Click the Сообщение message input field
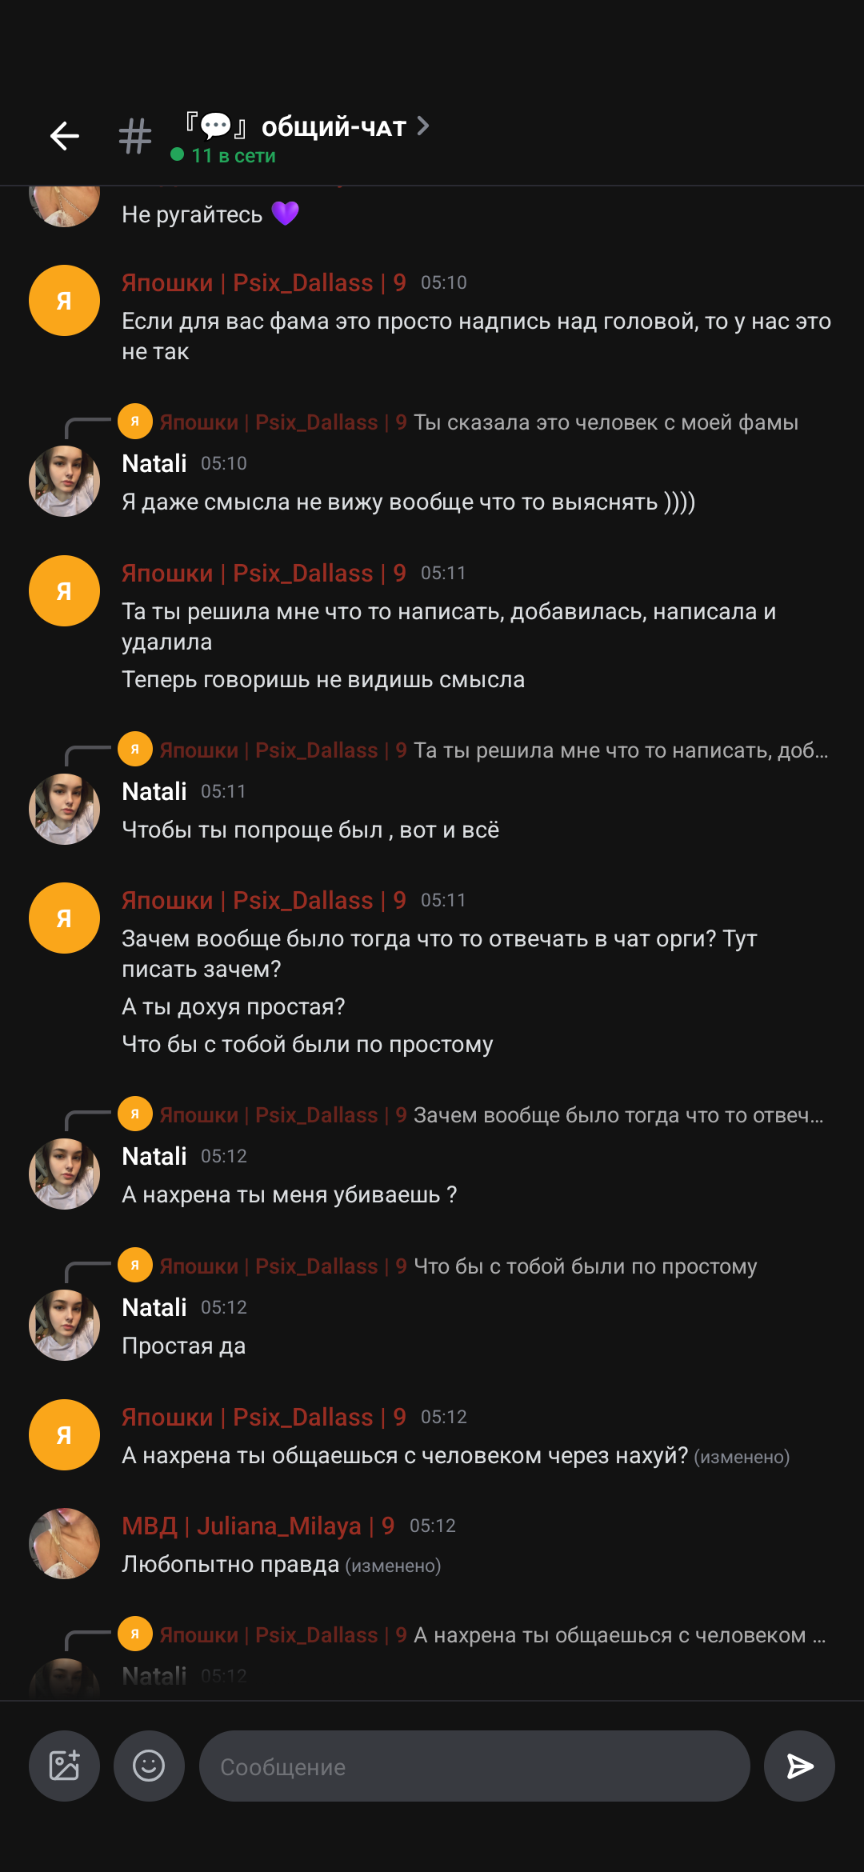The height and width of the screenshot is (1872, 864). [x=474, y=1766]
